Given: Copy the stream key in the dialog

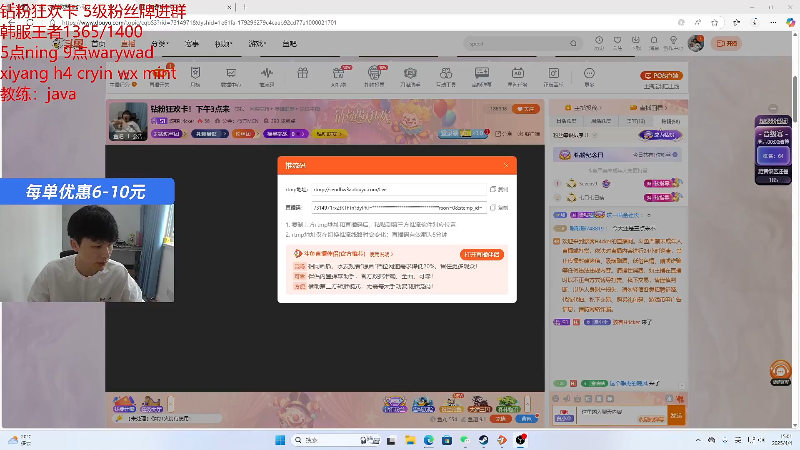Looking at the screenshot, I should pos(499,208).
